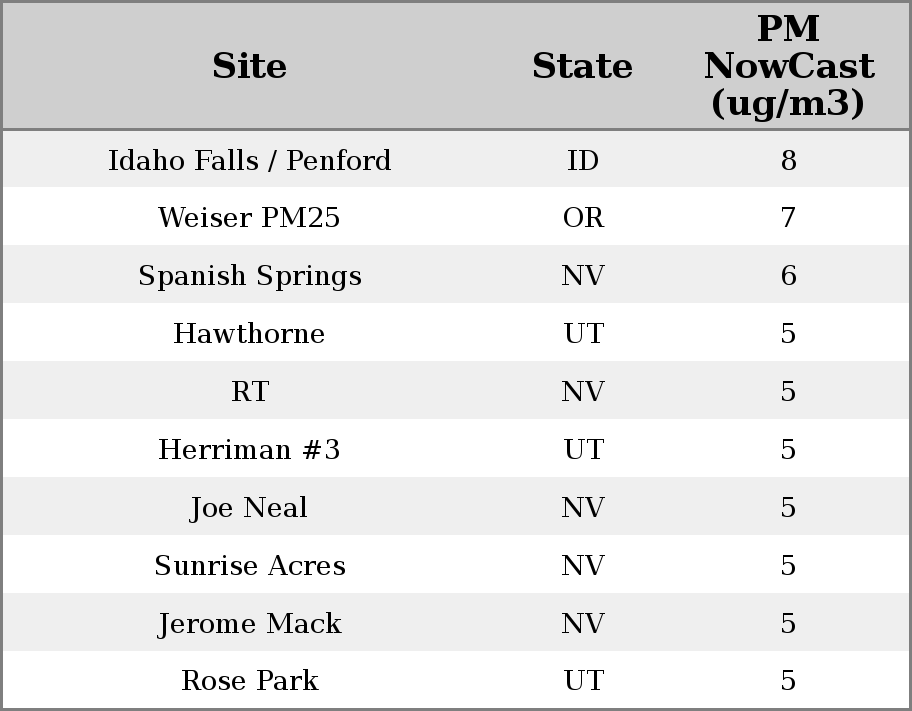Select the Weiser PM25 site cell
This screenshot has height=711, width=912.
(x=250, y=218)
